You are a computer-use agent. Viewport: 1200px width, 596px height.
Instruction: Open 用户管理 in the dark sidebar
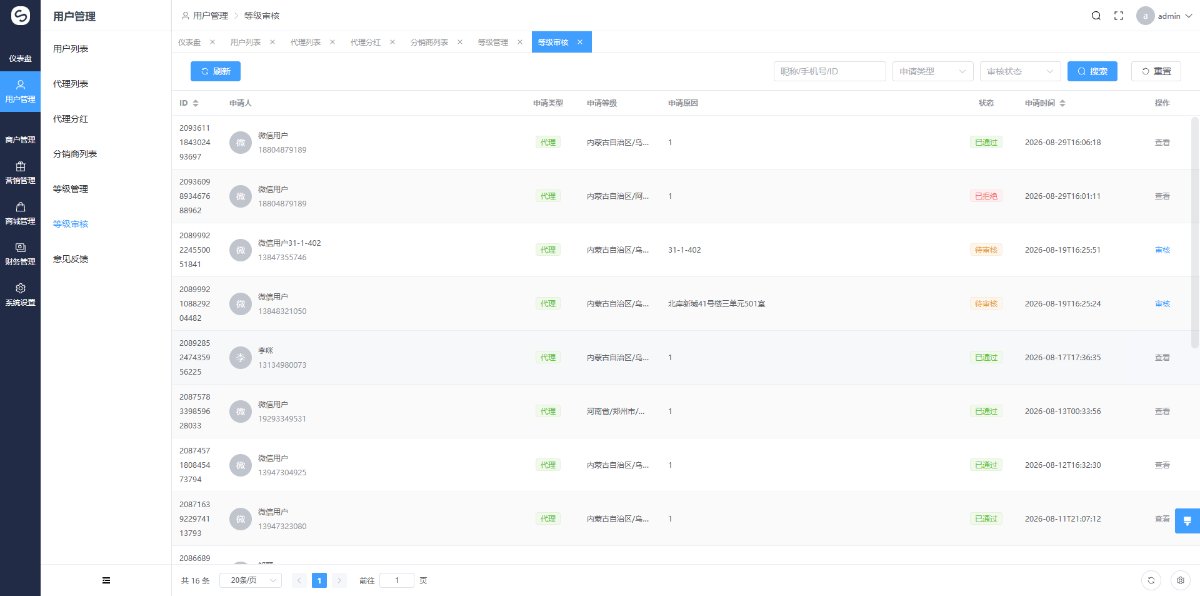(20, 91)
